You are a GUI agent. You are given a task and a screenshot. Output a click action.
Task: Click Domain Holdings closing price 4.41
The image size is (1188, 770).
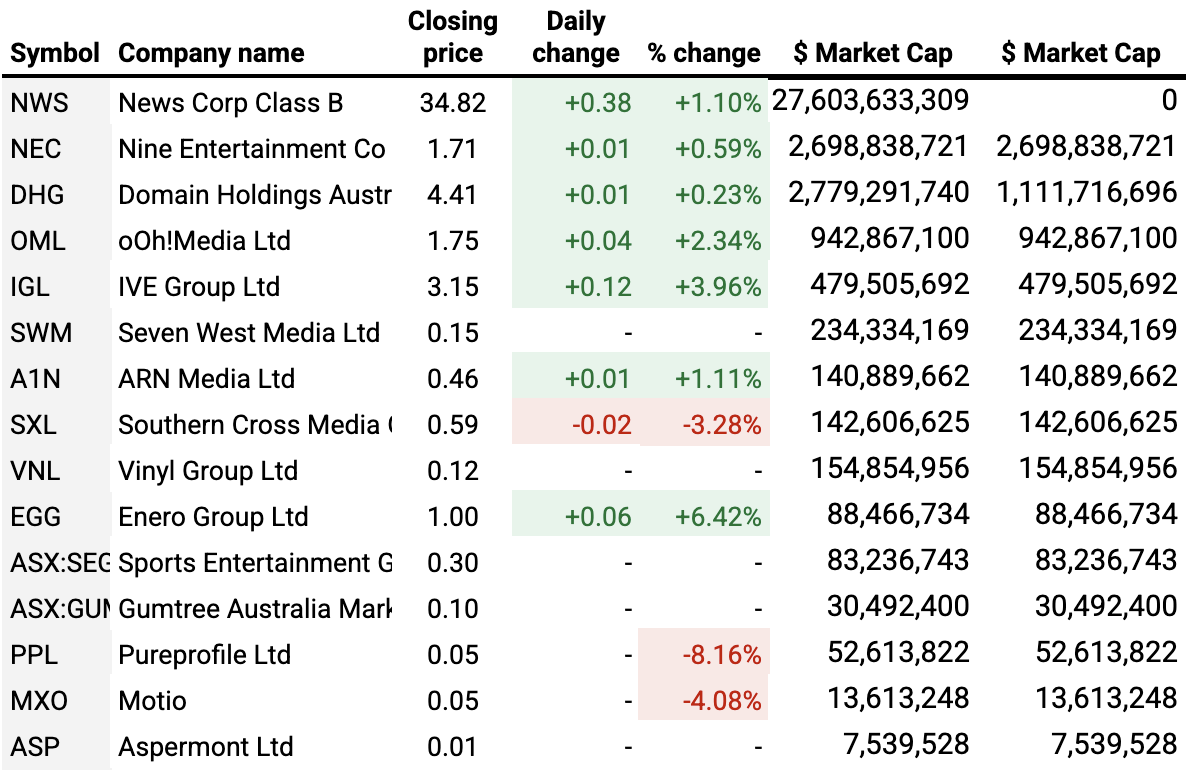(453, 195)
